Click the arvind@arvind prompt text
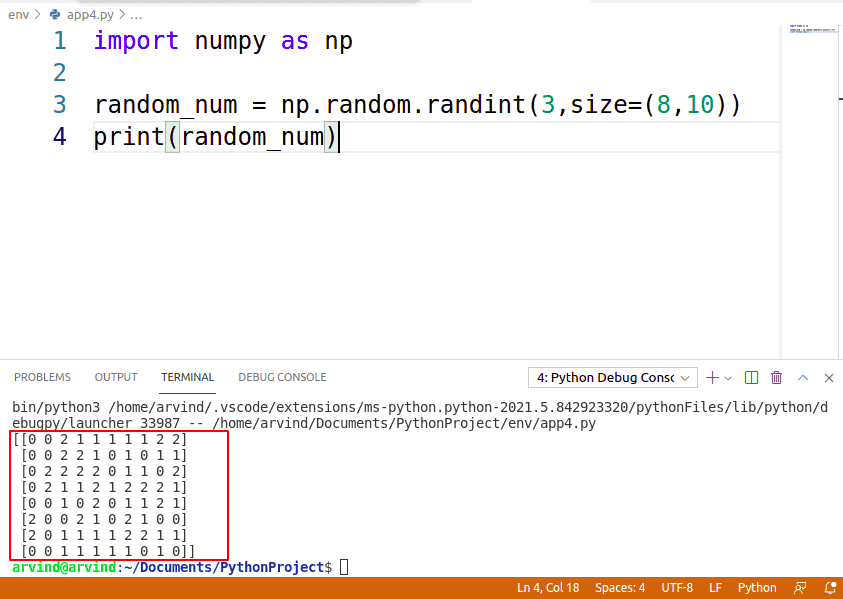Image resolution: width=843 pixels, height=599 pixels. (64, 567)
